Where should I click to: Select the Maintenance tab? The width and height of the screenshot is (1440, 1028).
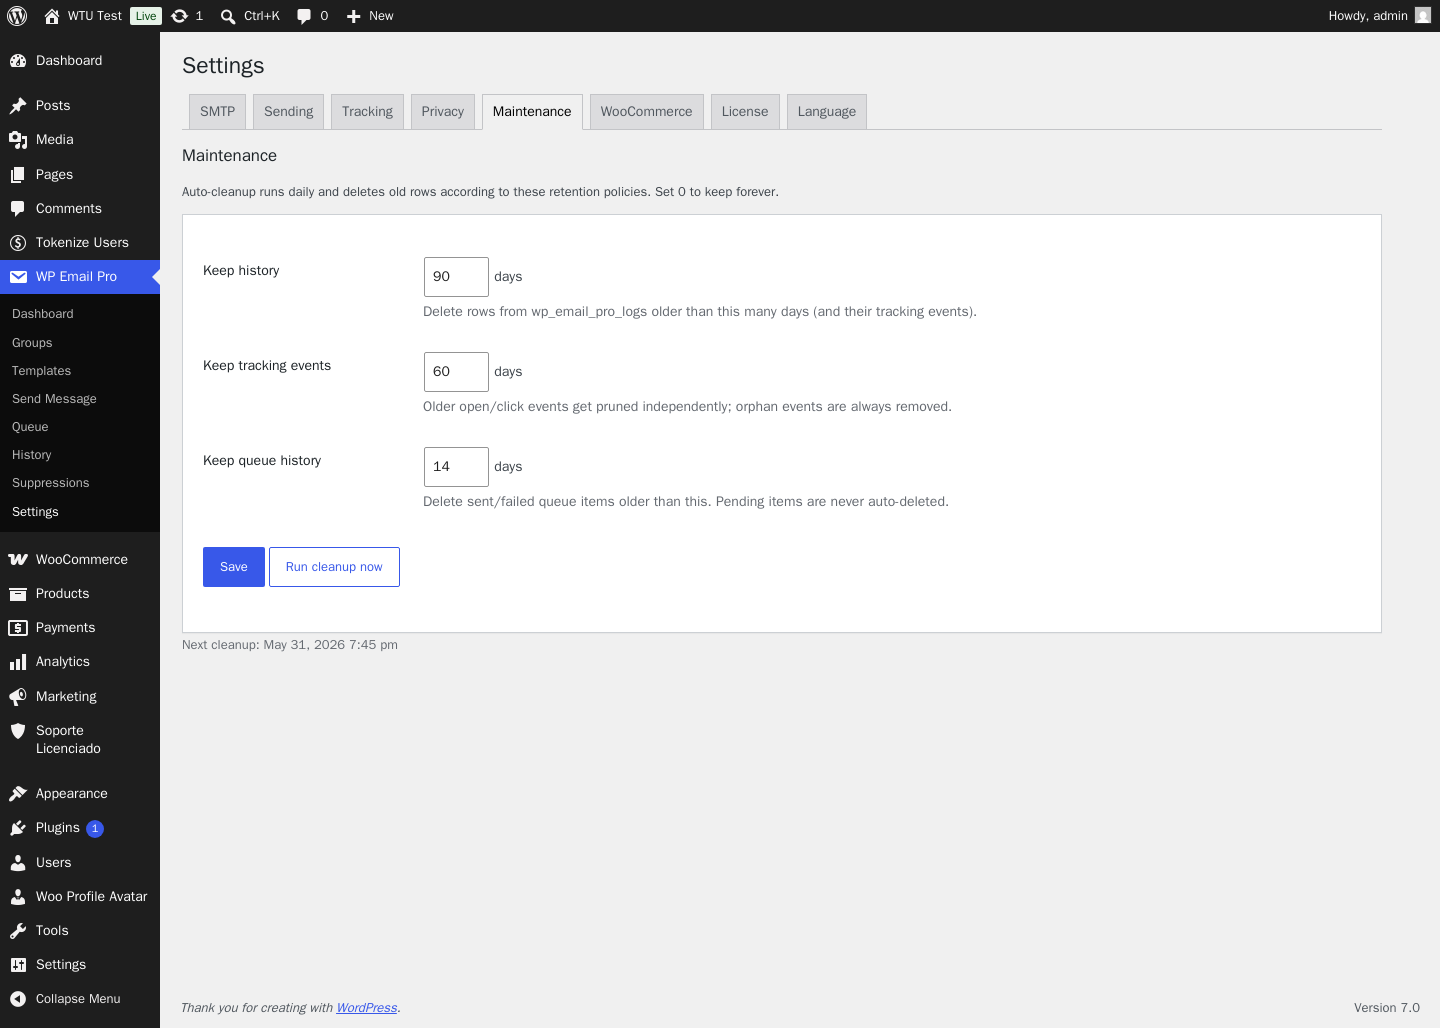532,112
